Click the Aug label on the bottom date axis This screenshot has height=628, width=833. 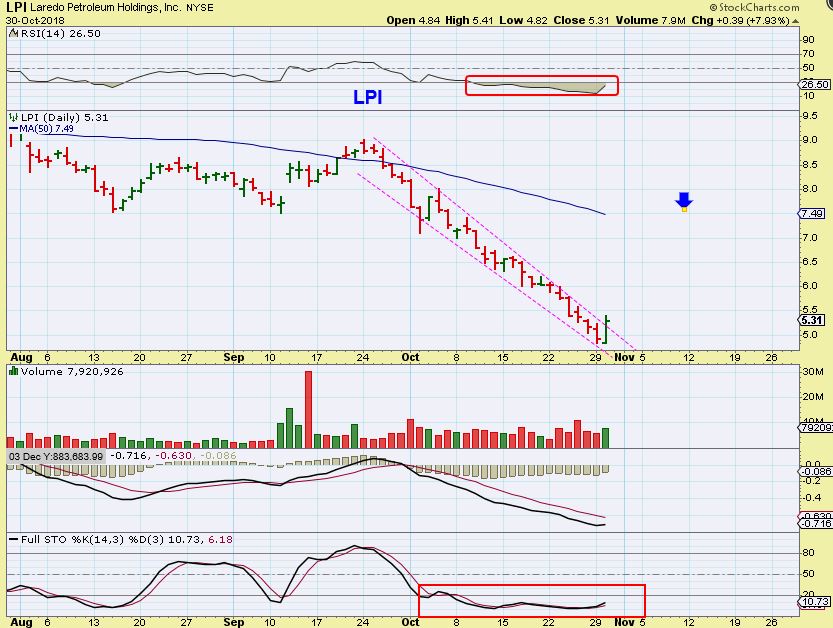tap(21, 622)
